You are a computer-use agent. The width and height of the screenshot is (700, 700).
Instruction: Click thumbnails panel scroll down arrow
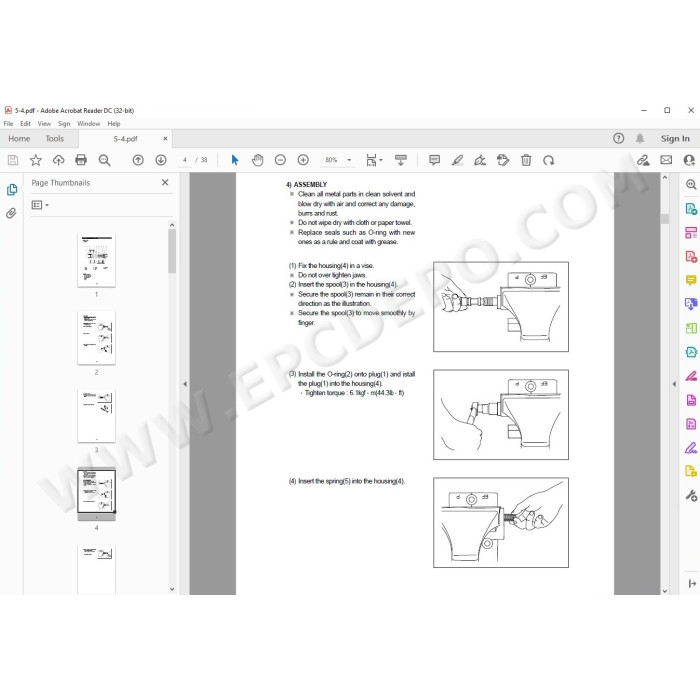172,589
